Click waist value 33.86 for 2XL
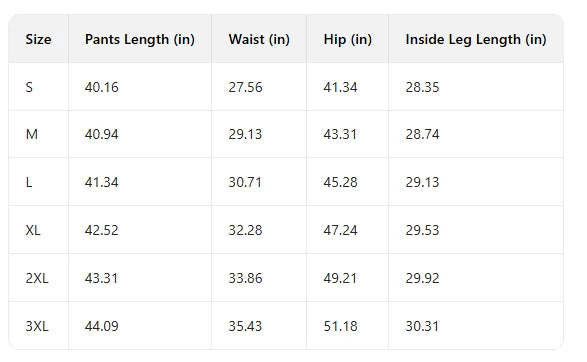 [x=246, y=278]
